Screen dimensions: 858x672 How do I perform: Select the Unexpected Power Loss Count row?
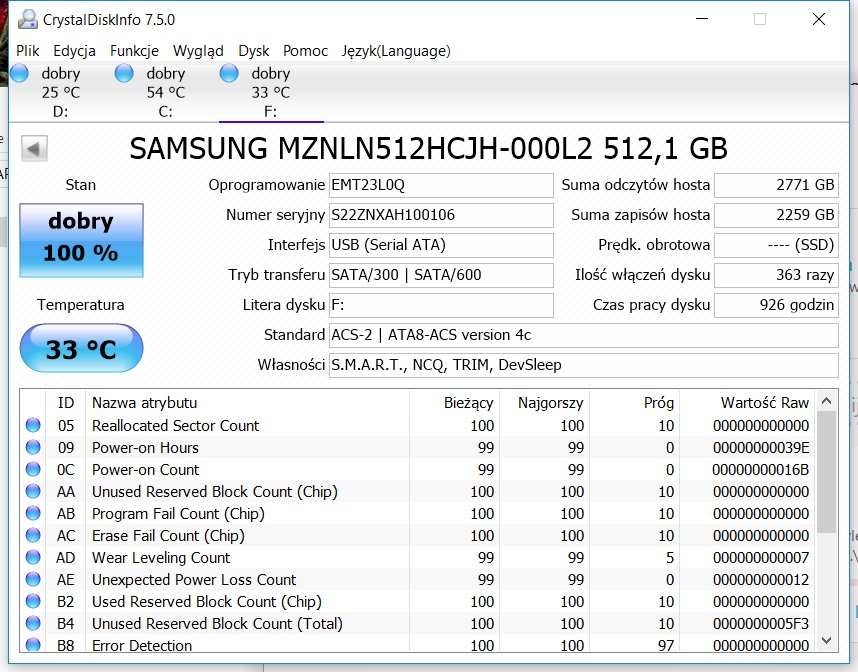pyautogui.click(x=194, y=580)
